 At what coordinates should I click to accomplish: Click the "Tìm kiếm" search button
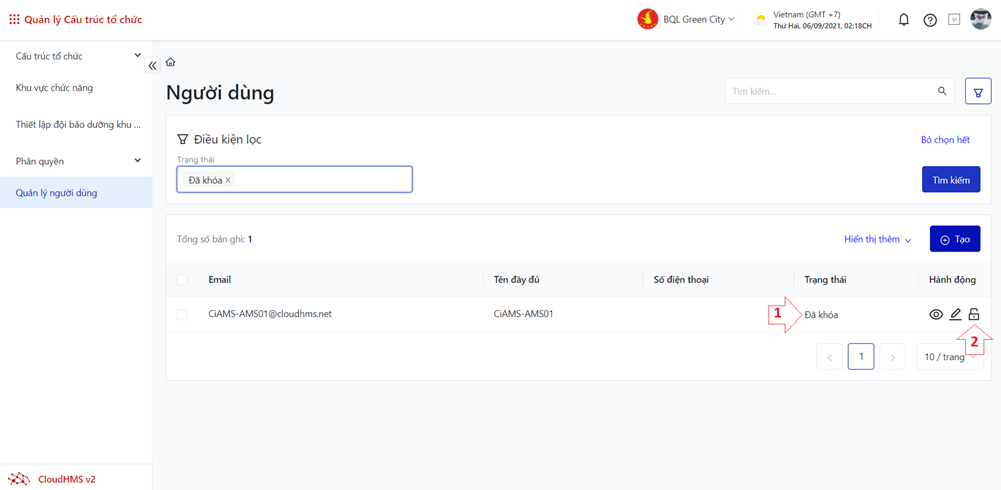(x=950, y=180)
